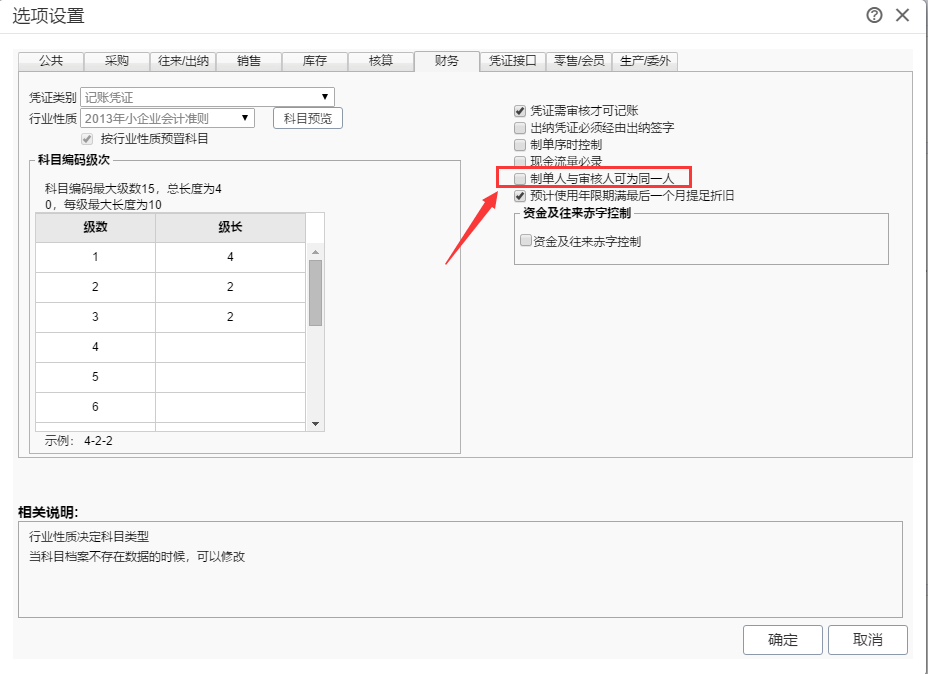Image resolution: width=928 pixels, height=674 pixels.
Task: Check the 制单序时控制 option
Action: click(519, 145)
